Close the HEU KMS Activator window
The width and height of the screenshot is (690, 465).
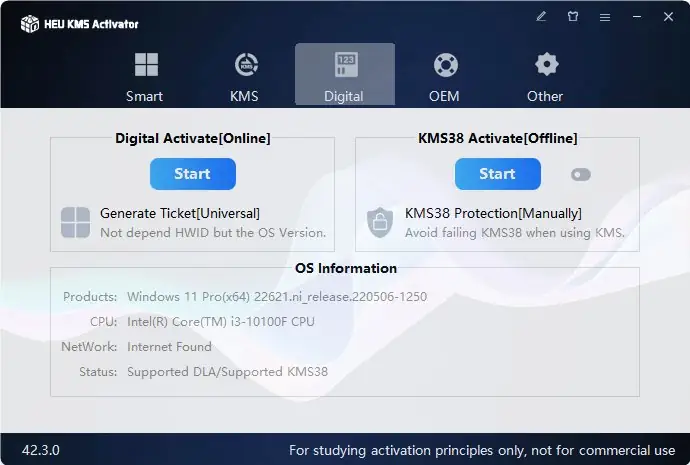pos(668,17)
